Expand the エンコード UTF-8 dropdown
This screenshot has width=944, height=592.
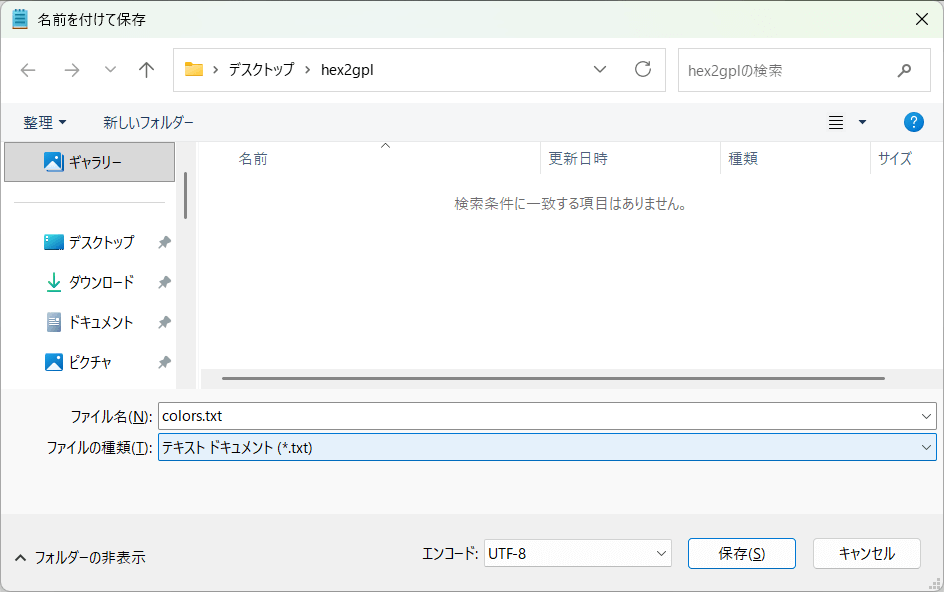tap(661, 553)
